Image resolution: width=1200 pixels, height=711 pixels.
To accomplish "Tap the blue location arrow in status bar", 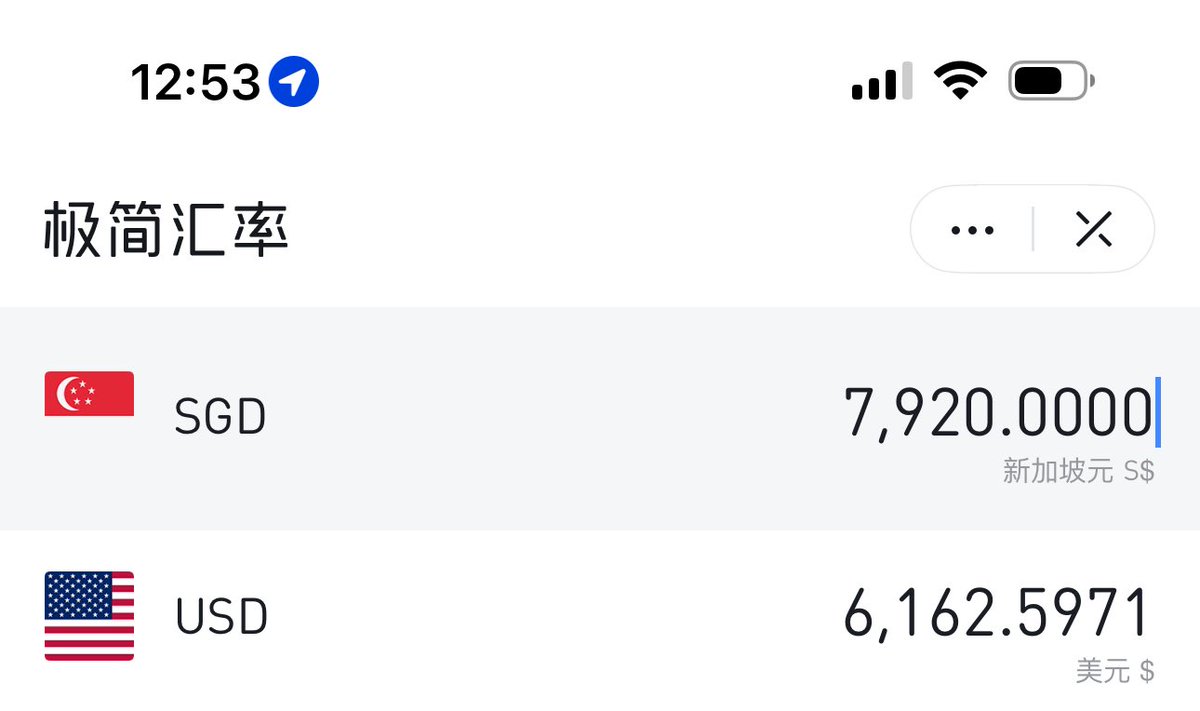I will (293, 81).
